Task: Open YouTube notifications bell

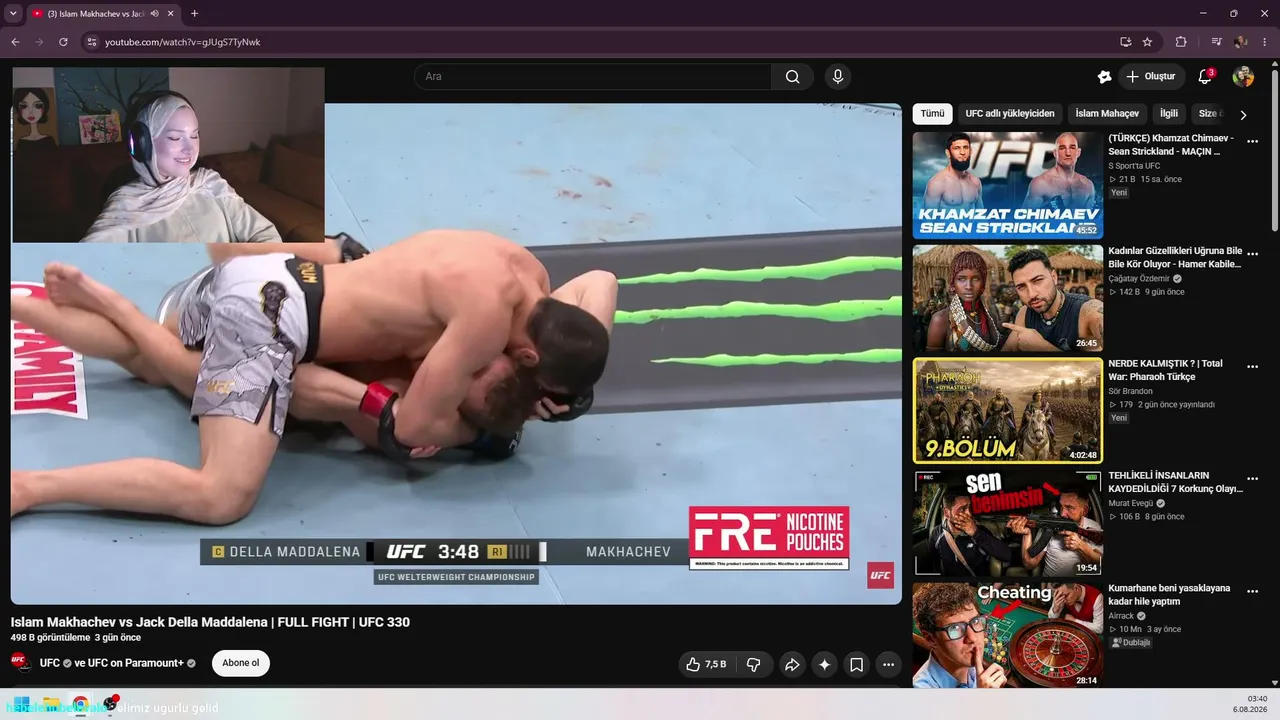Action: click(1205, 77)
